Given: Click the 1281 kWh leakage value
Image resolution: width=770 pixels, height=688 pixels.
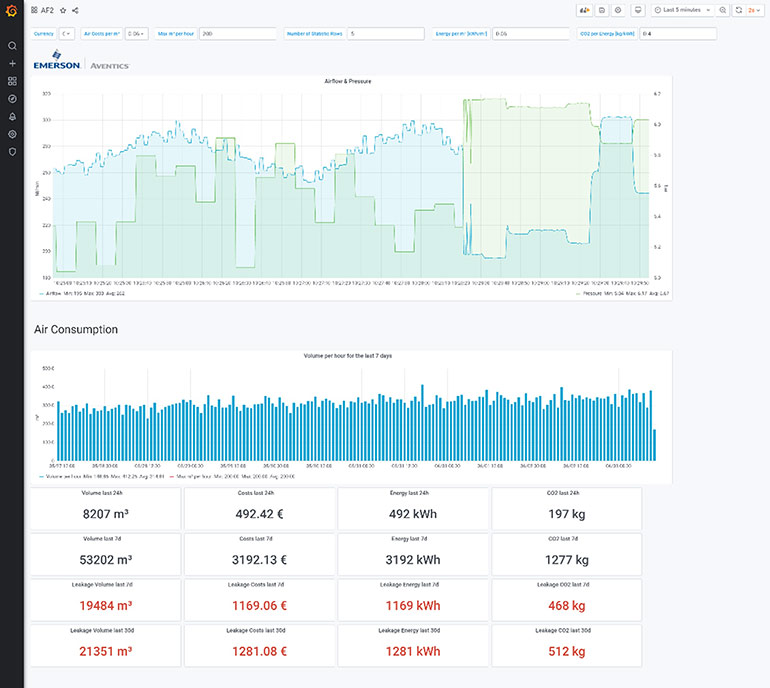Looking at the screenshot, I should coord(413,651).
